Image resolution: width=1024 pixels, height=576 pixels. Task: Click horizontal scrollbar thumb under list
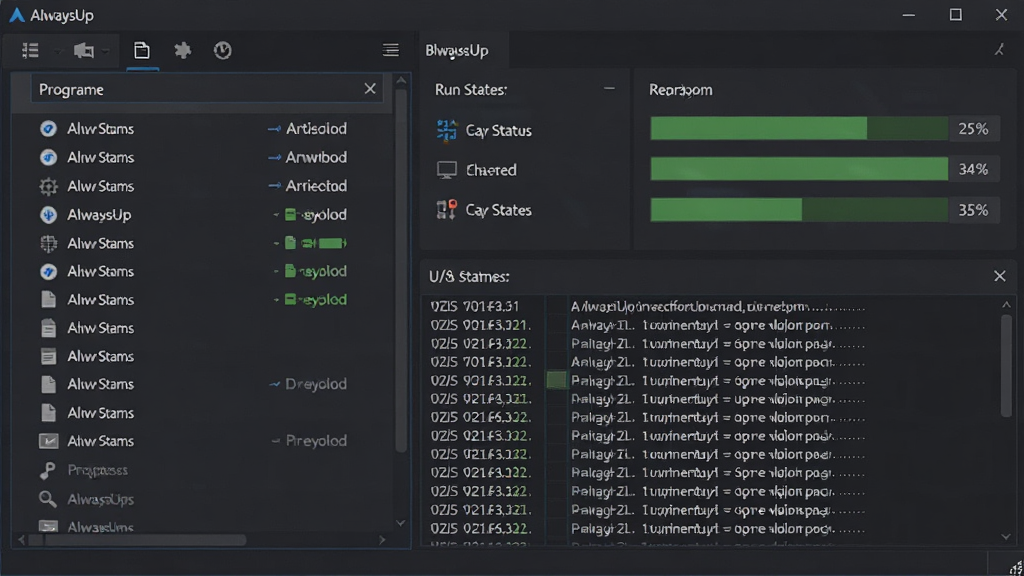pos(138,540)
